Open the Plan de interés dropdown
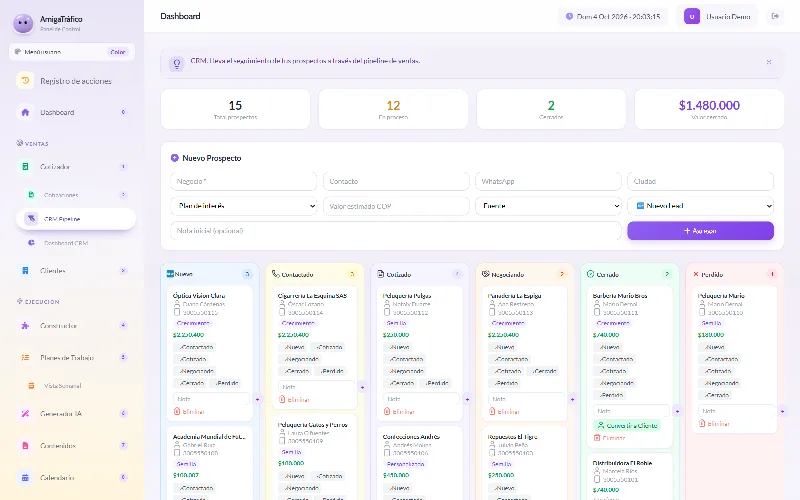This screenshot has width=800, height=500. 244,206
